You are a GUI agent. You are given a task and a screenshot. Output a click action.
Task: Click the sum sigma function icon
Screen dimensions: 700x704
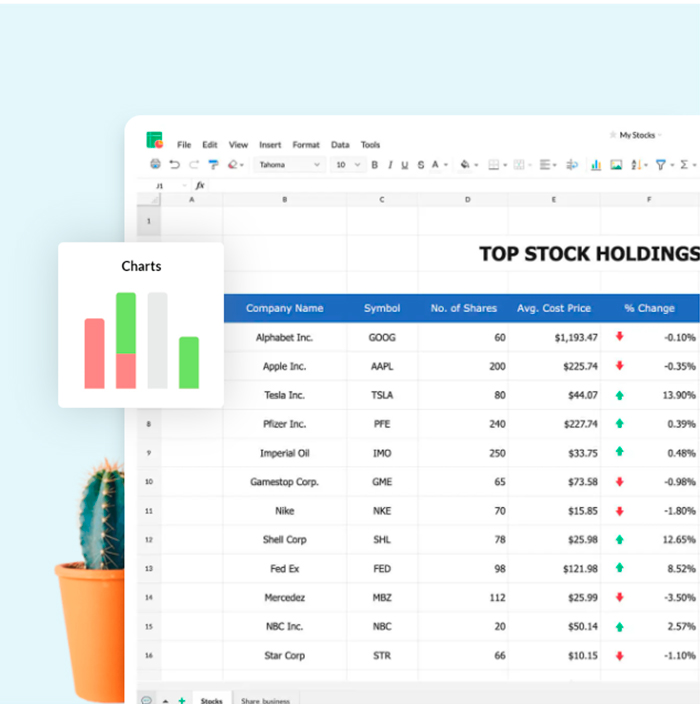[x=684, y=165]
